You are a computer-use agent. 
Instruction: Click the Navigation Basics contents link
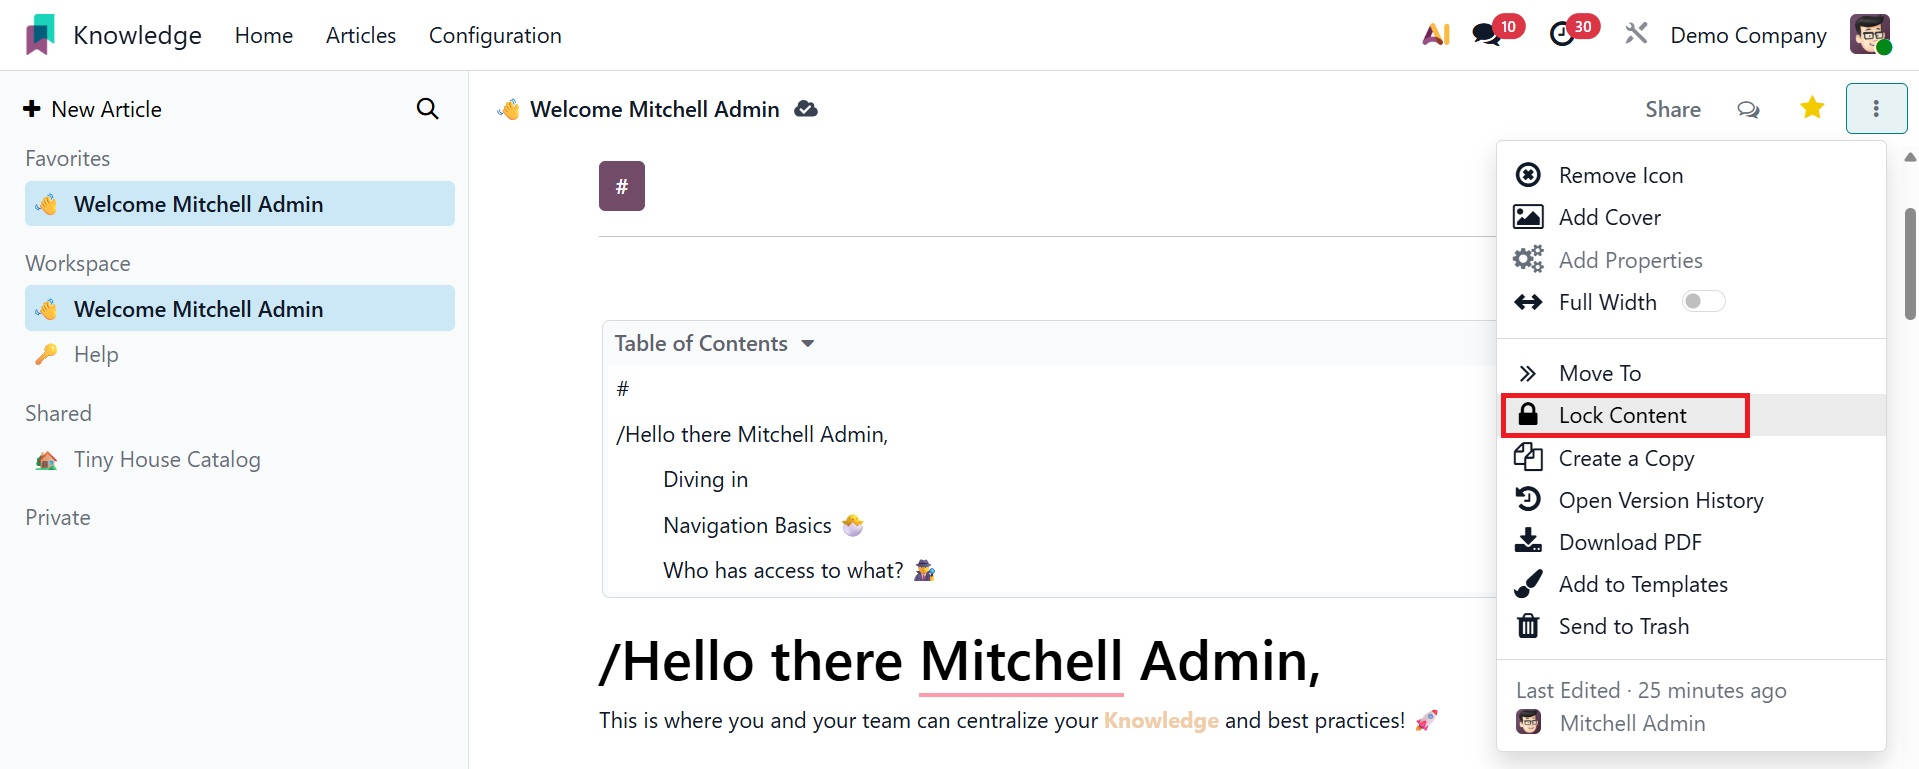[747, 526]
